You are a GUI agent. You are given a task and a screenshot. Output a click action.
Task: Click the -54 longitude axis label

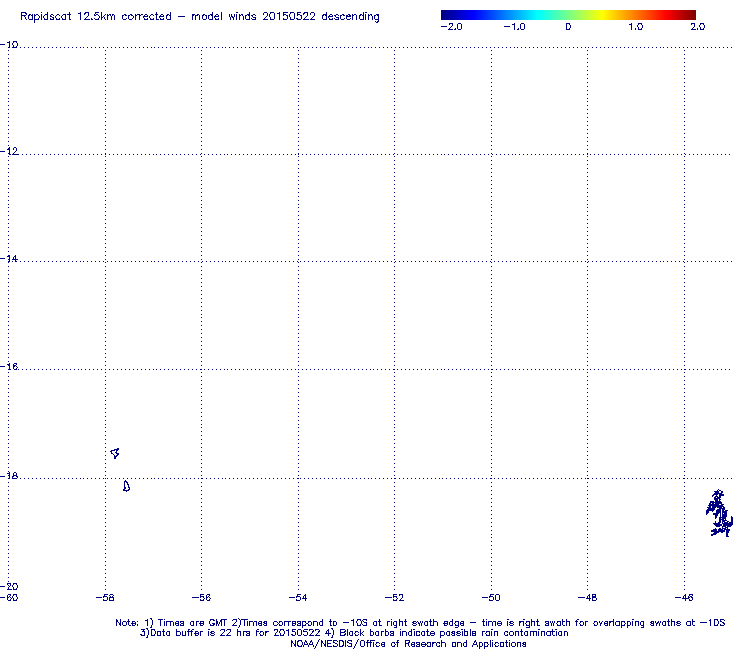[298, 598]
